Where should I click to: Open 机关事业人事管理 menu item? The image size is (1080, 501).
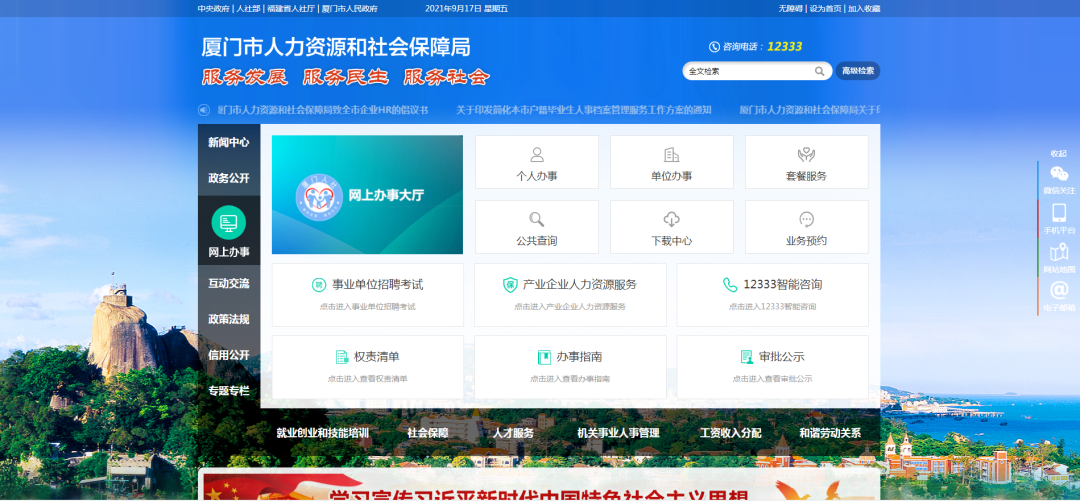(x=618, y=433)
